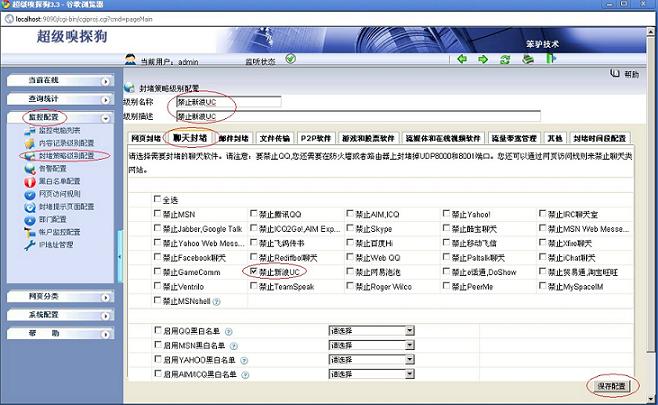Click the green back arrow icon

pyautogui.click(x=462, y=59)
